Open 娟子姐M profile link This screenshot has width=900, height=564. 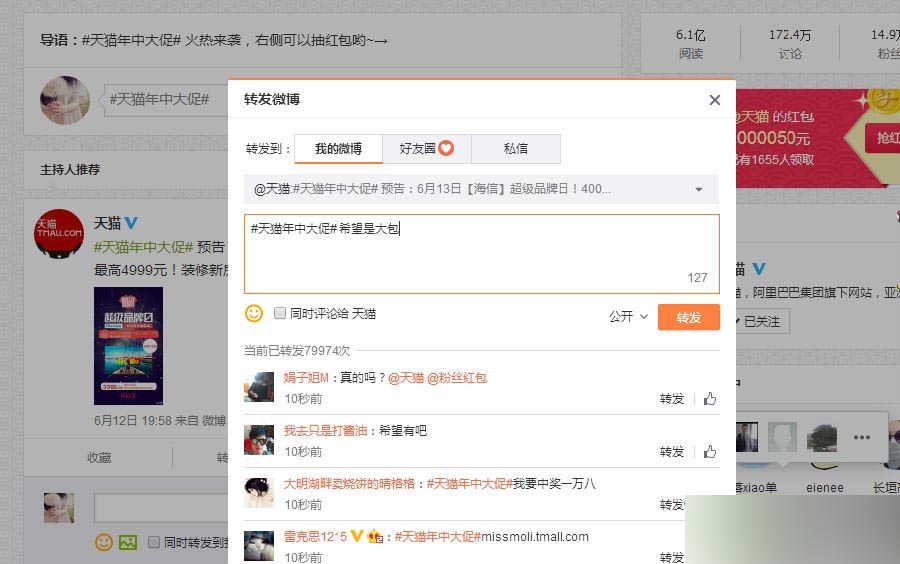click(x=306, y=378)
